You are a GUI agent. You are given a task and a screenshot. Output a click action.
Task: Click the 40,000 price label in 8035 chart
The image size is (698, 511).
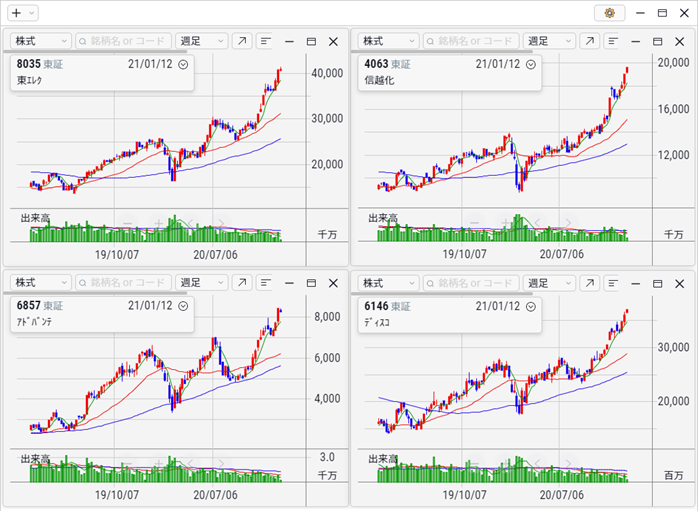pyautogui.click(x=327, y=73)
